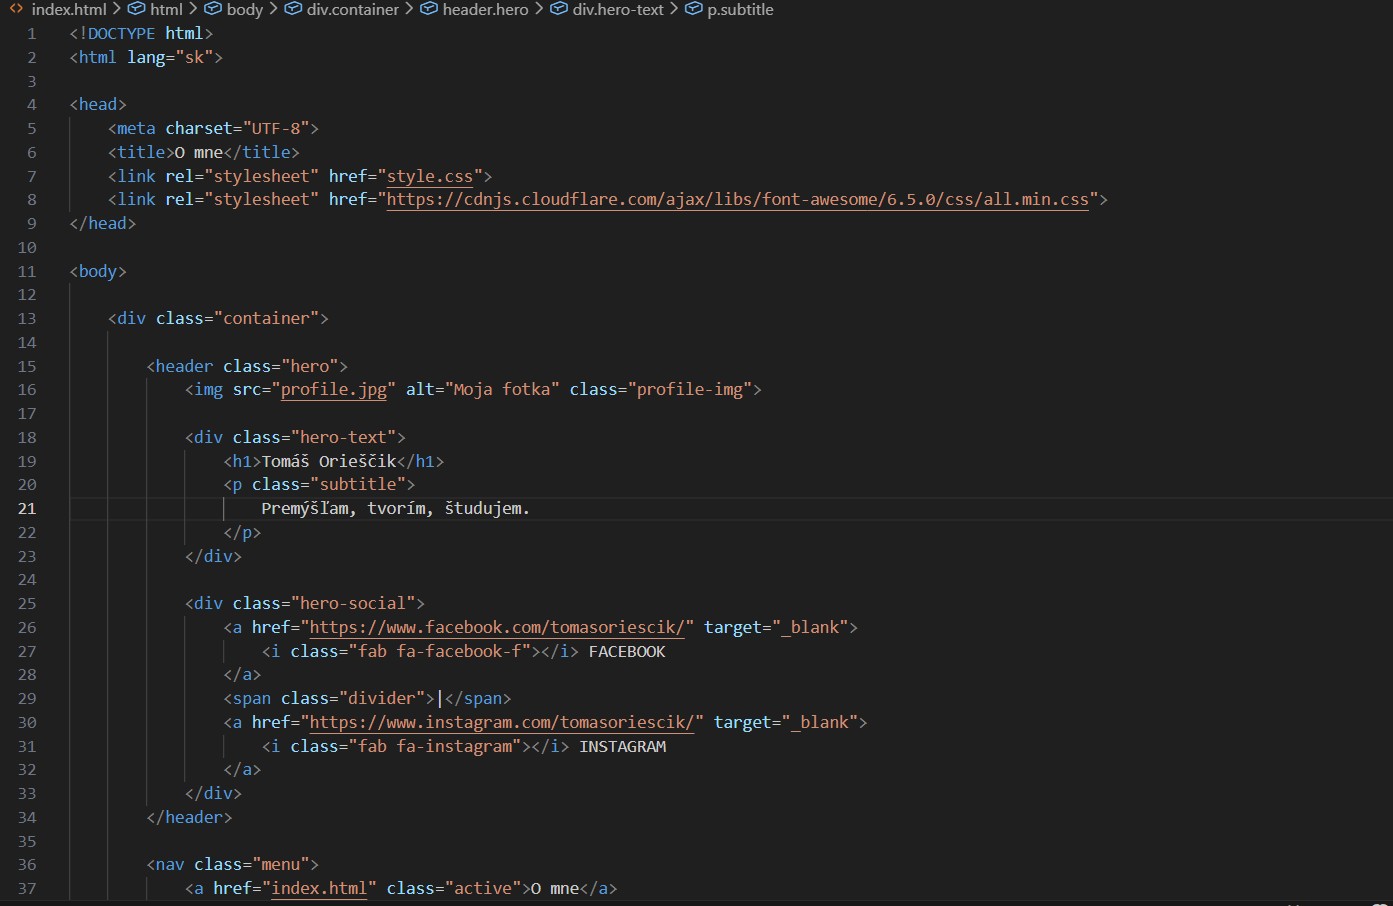Click the symbol icon before header.hero breadcrumb
Screen dimensions: 1393x906
pos(428,9)
